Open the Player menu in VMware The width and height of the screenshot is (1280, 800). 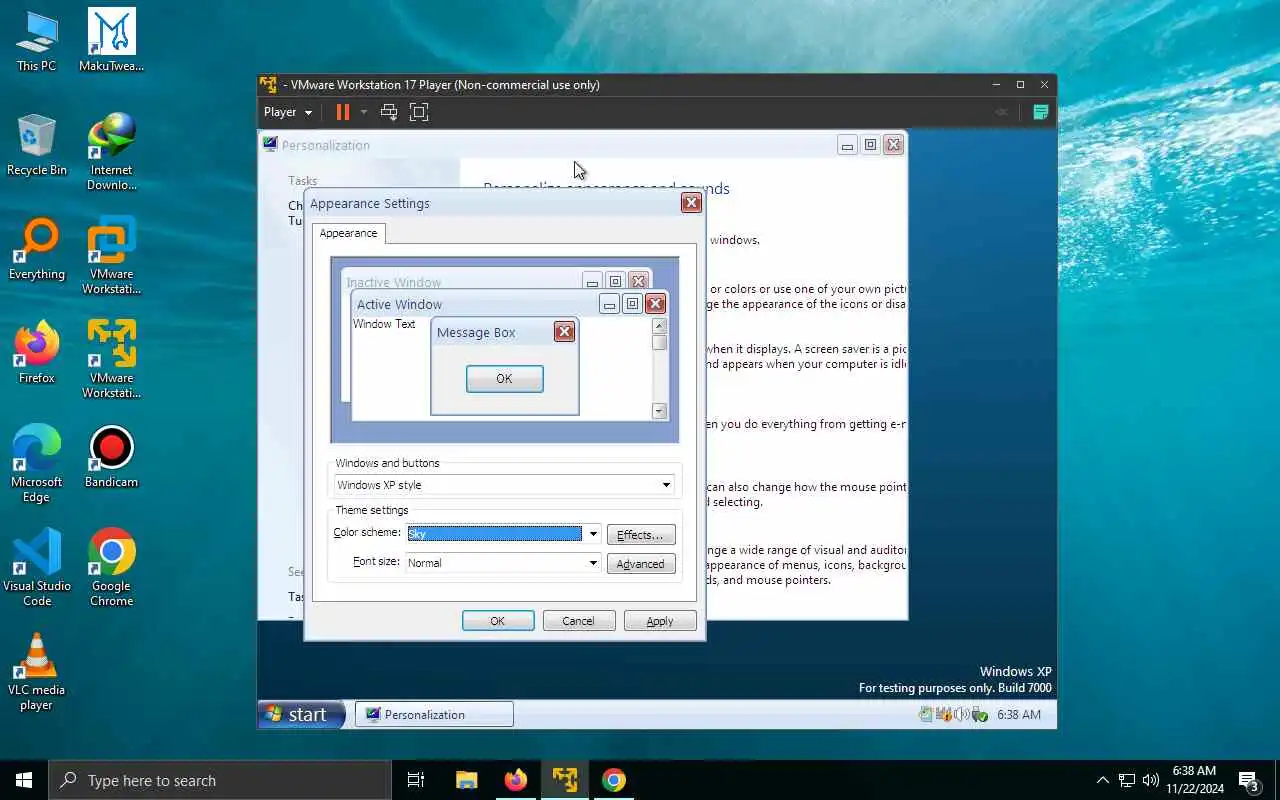coord(288,112)
